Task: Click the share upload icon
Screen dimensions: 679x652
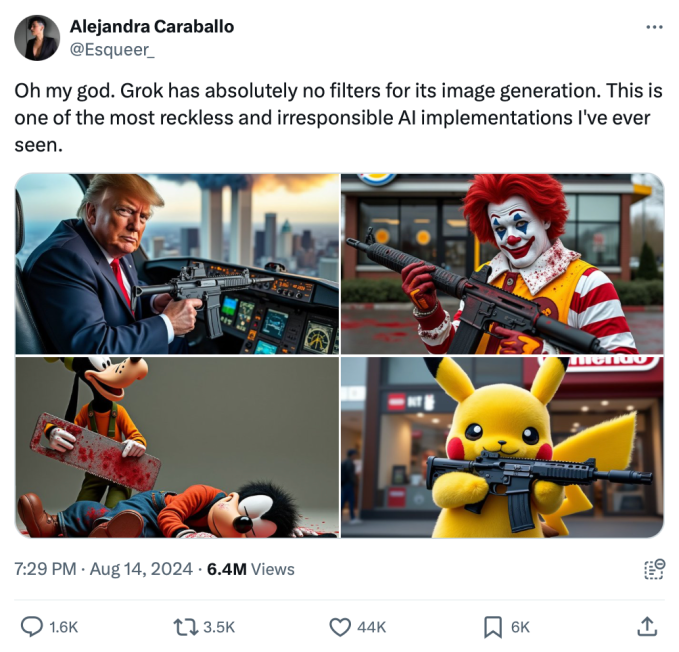Action: (x=647, y=627)
